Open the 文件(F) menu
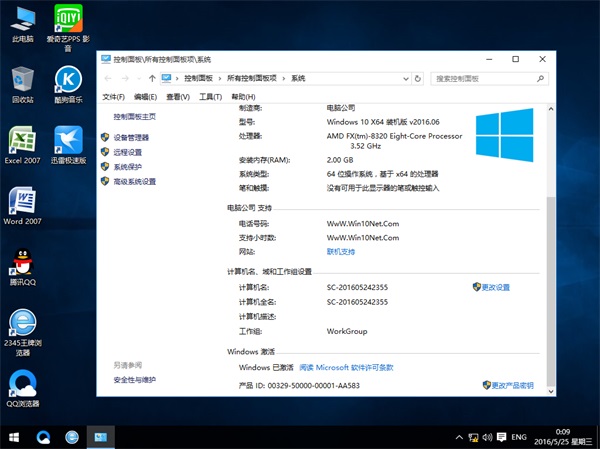Image resolution: width=600 pixels, height=449 pixels. tap(113, 97)
